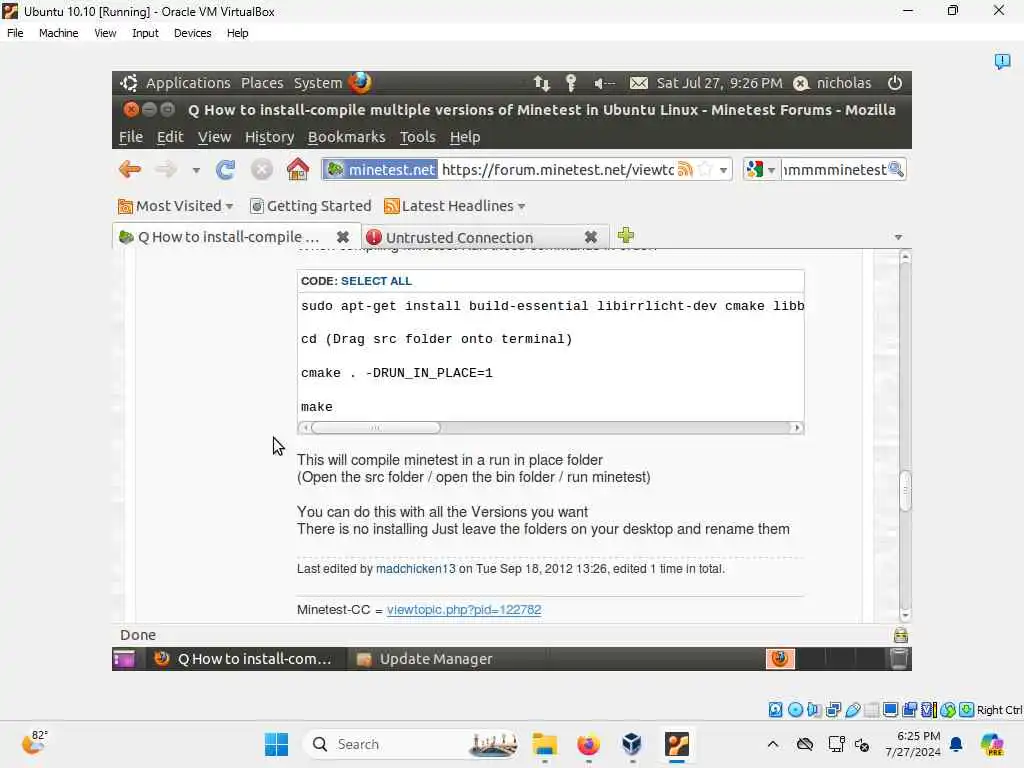This screenshot has height=768, width=1024.
Task: Open the network connections indicator in panel
Action: 542,83
